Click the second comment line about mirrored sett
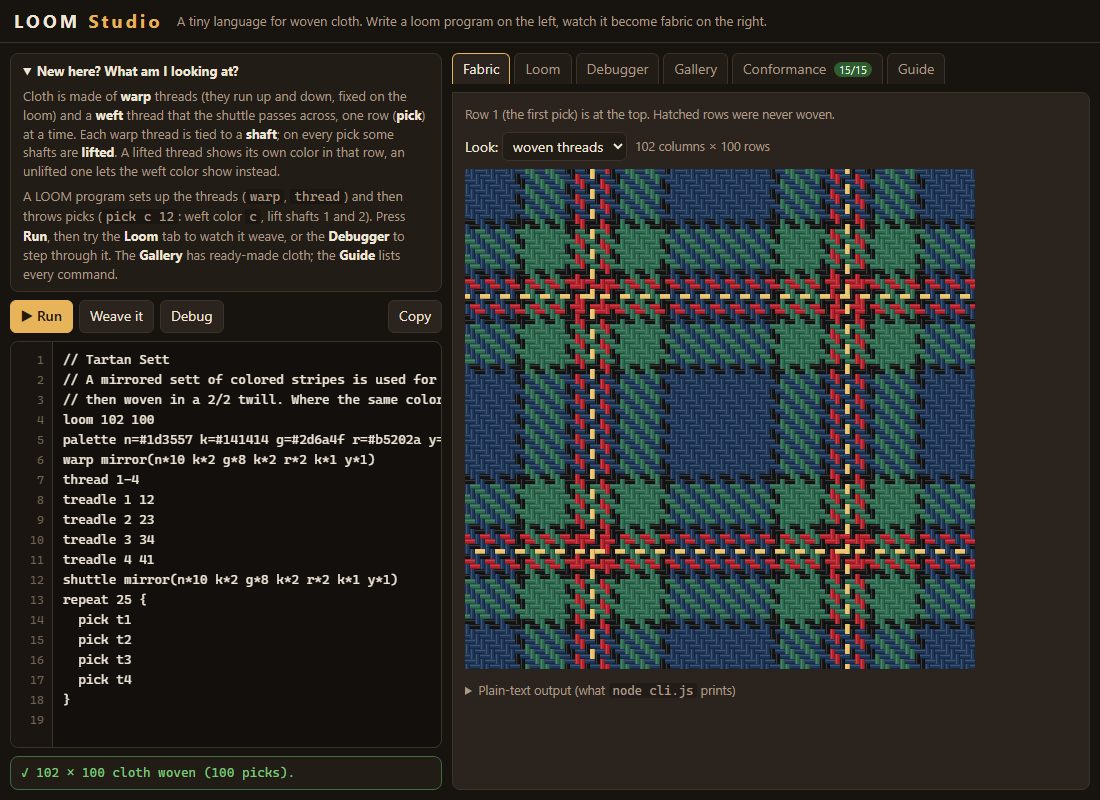 (251, 380)
